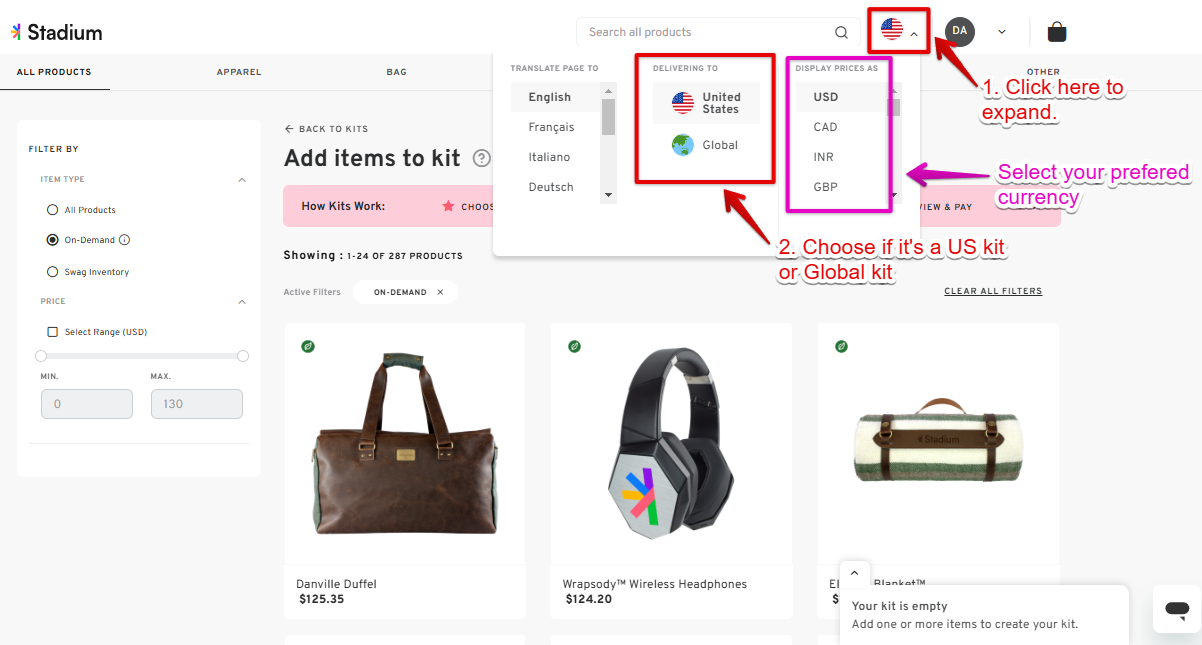Open the chat support widget
The height and width of the screenshot is (645, 1202).
(1177, 609)
